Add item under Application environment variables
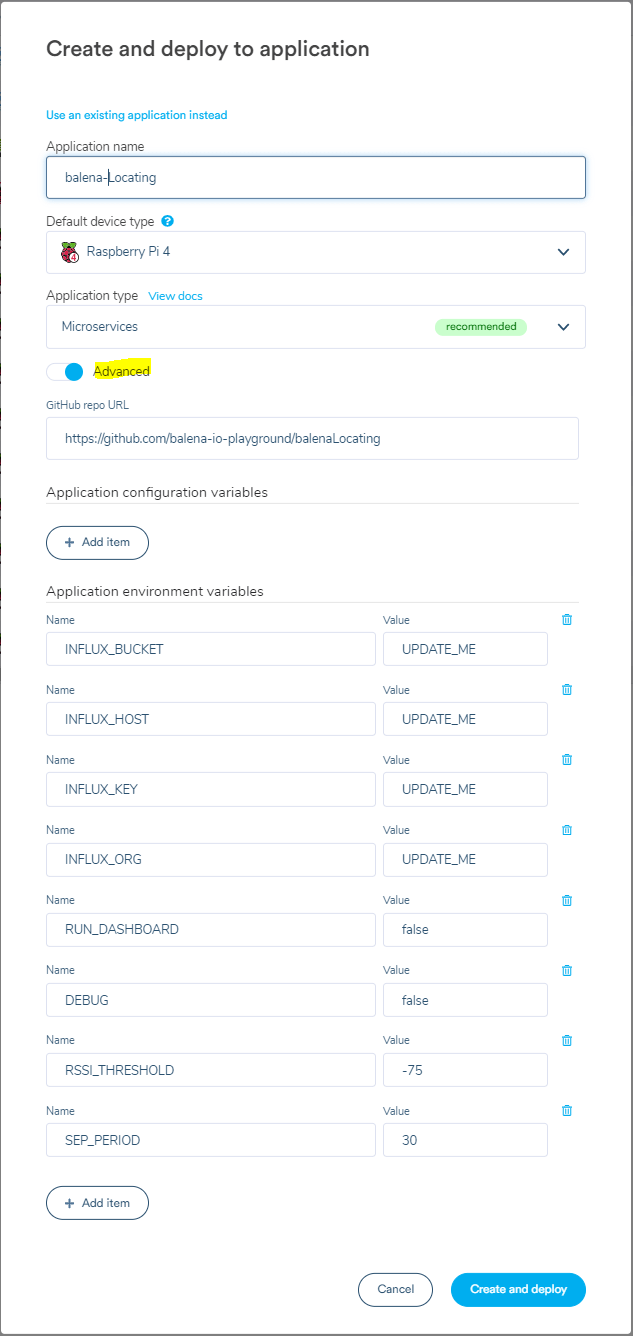The height and width of the screenshot is (1336, 633). [x=97, y=1203]
